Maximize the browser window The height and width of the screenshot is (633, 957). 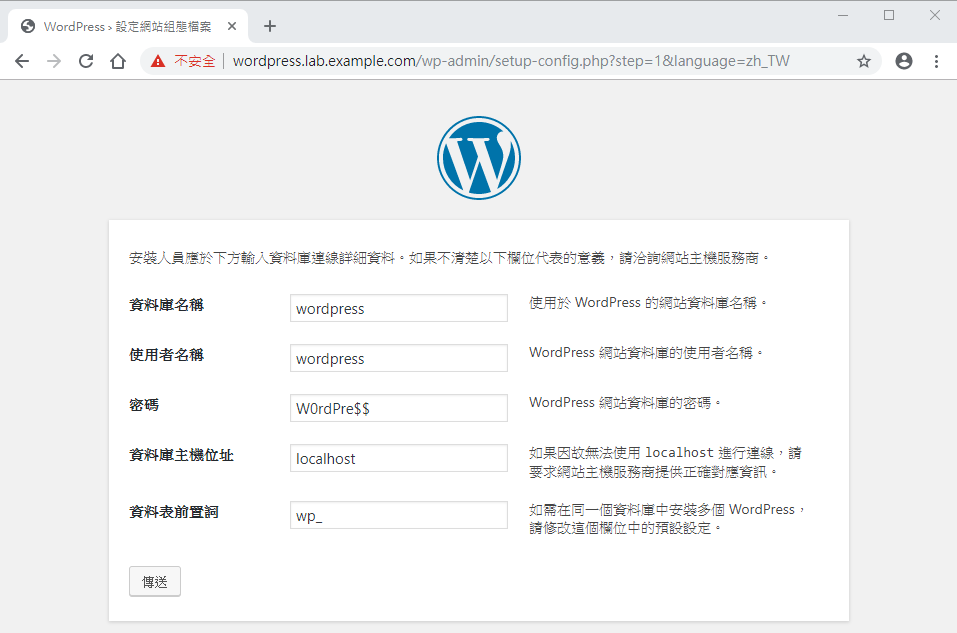[889, 15]
